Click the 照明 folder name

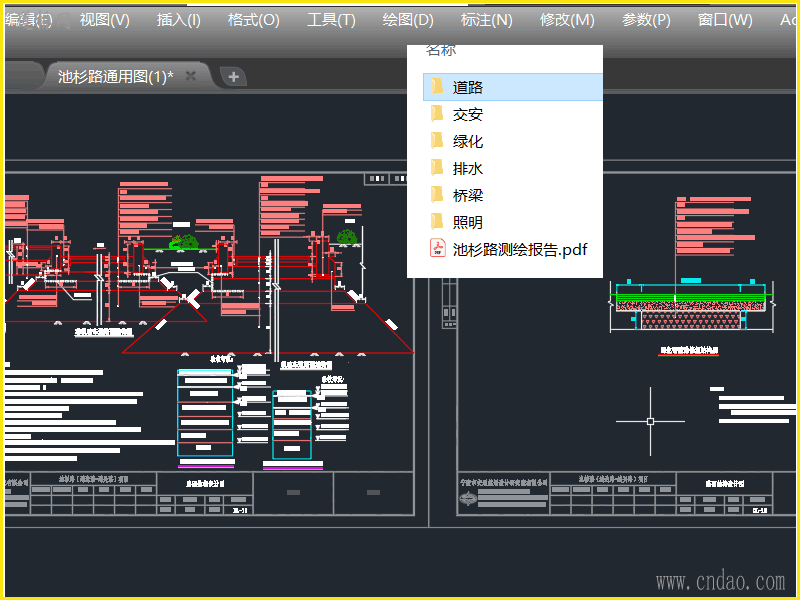click(468, 222)
